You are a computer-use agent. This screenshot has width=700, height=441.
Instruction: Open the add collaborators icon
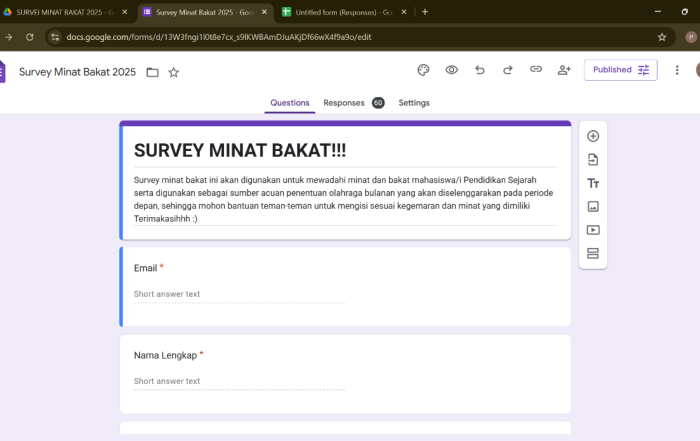coord(564,70)
